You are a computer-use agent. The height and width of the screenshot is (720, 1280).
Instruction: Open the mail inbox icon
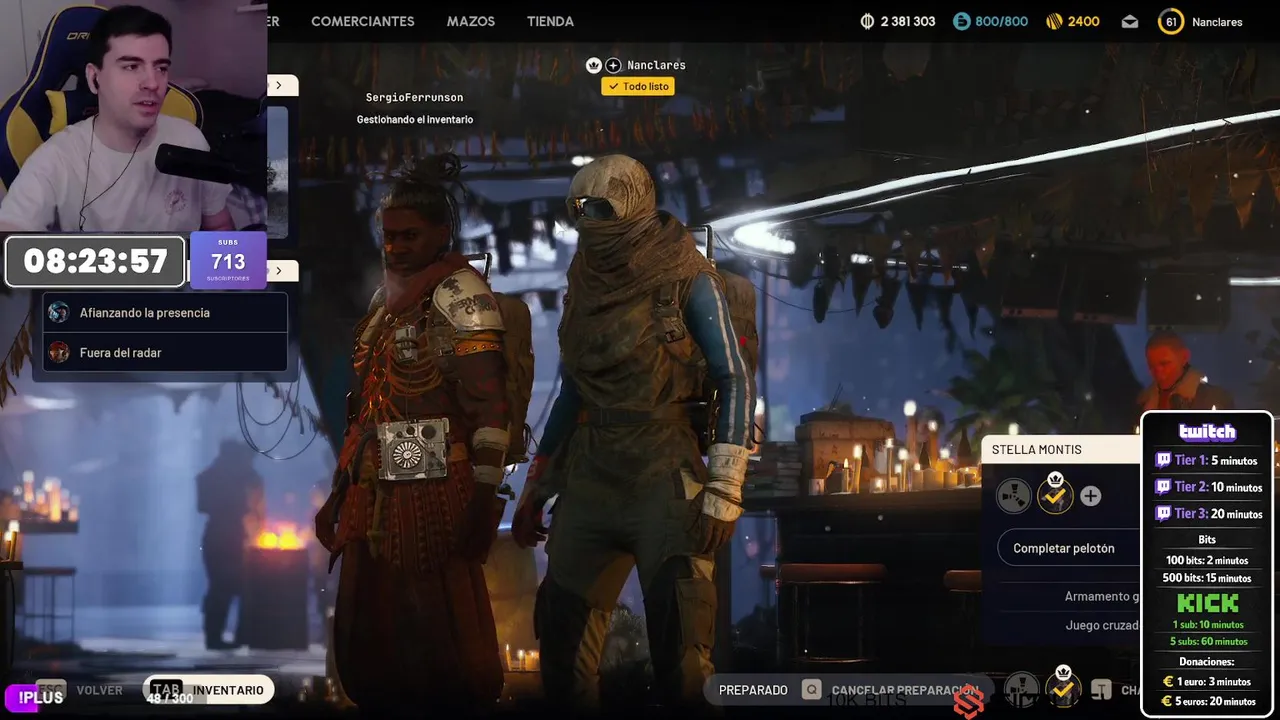coord(1130,21)
